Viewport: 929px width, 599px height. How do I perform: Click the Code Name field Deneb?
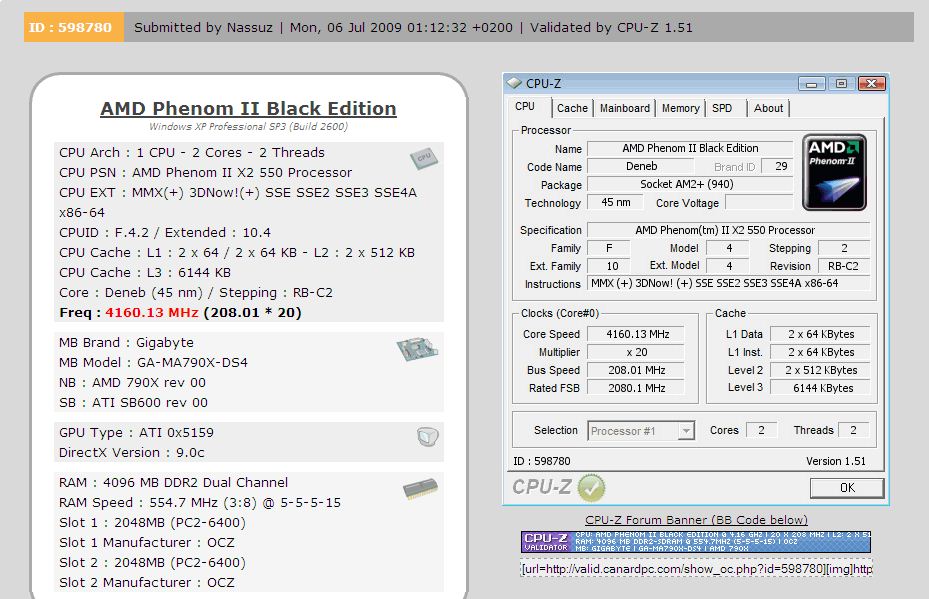click(642, 166)
